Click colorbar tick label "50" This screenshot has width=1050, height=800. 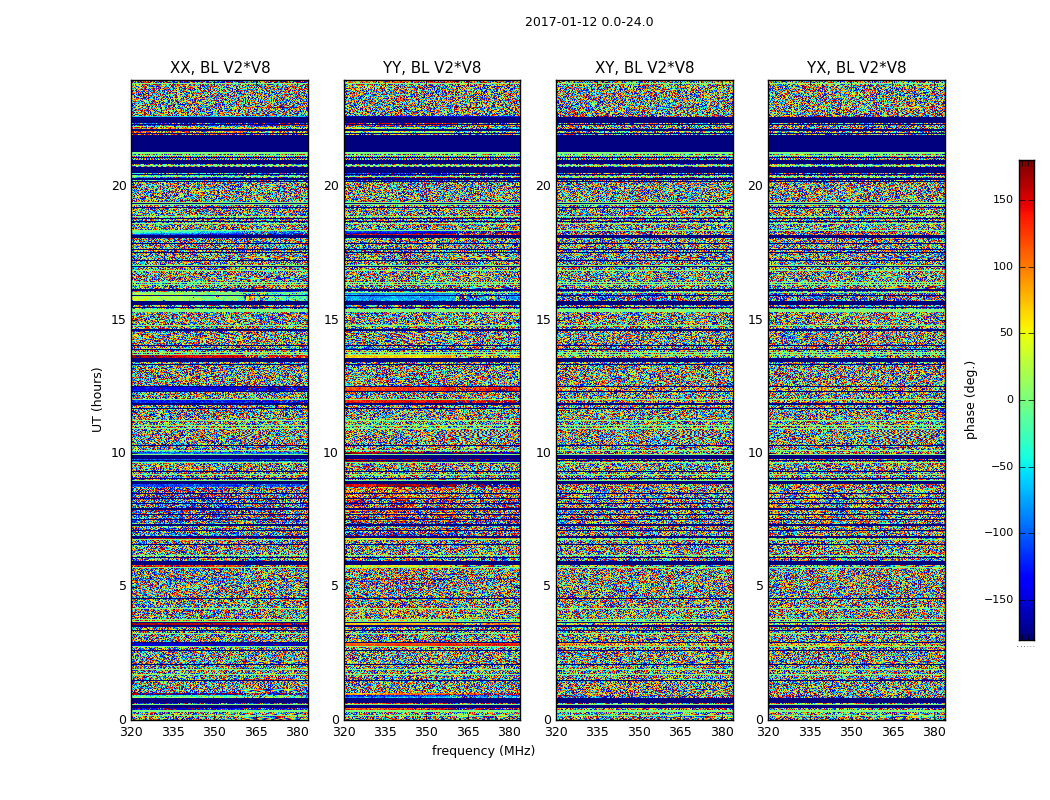pos(1006,333)
